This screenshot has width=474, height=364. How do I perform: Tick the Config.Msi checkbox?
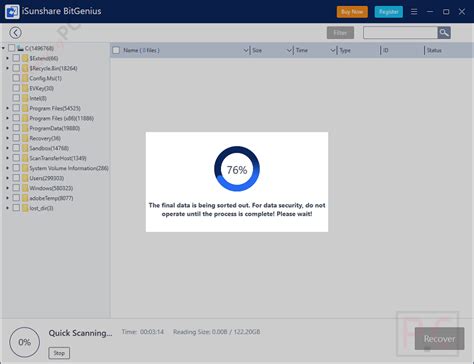16,78
